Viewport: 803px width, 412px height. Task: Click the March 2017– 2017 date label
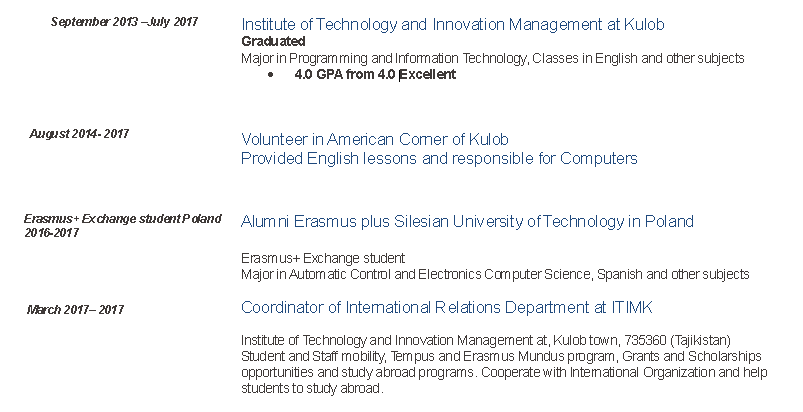(75, 310)
